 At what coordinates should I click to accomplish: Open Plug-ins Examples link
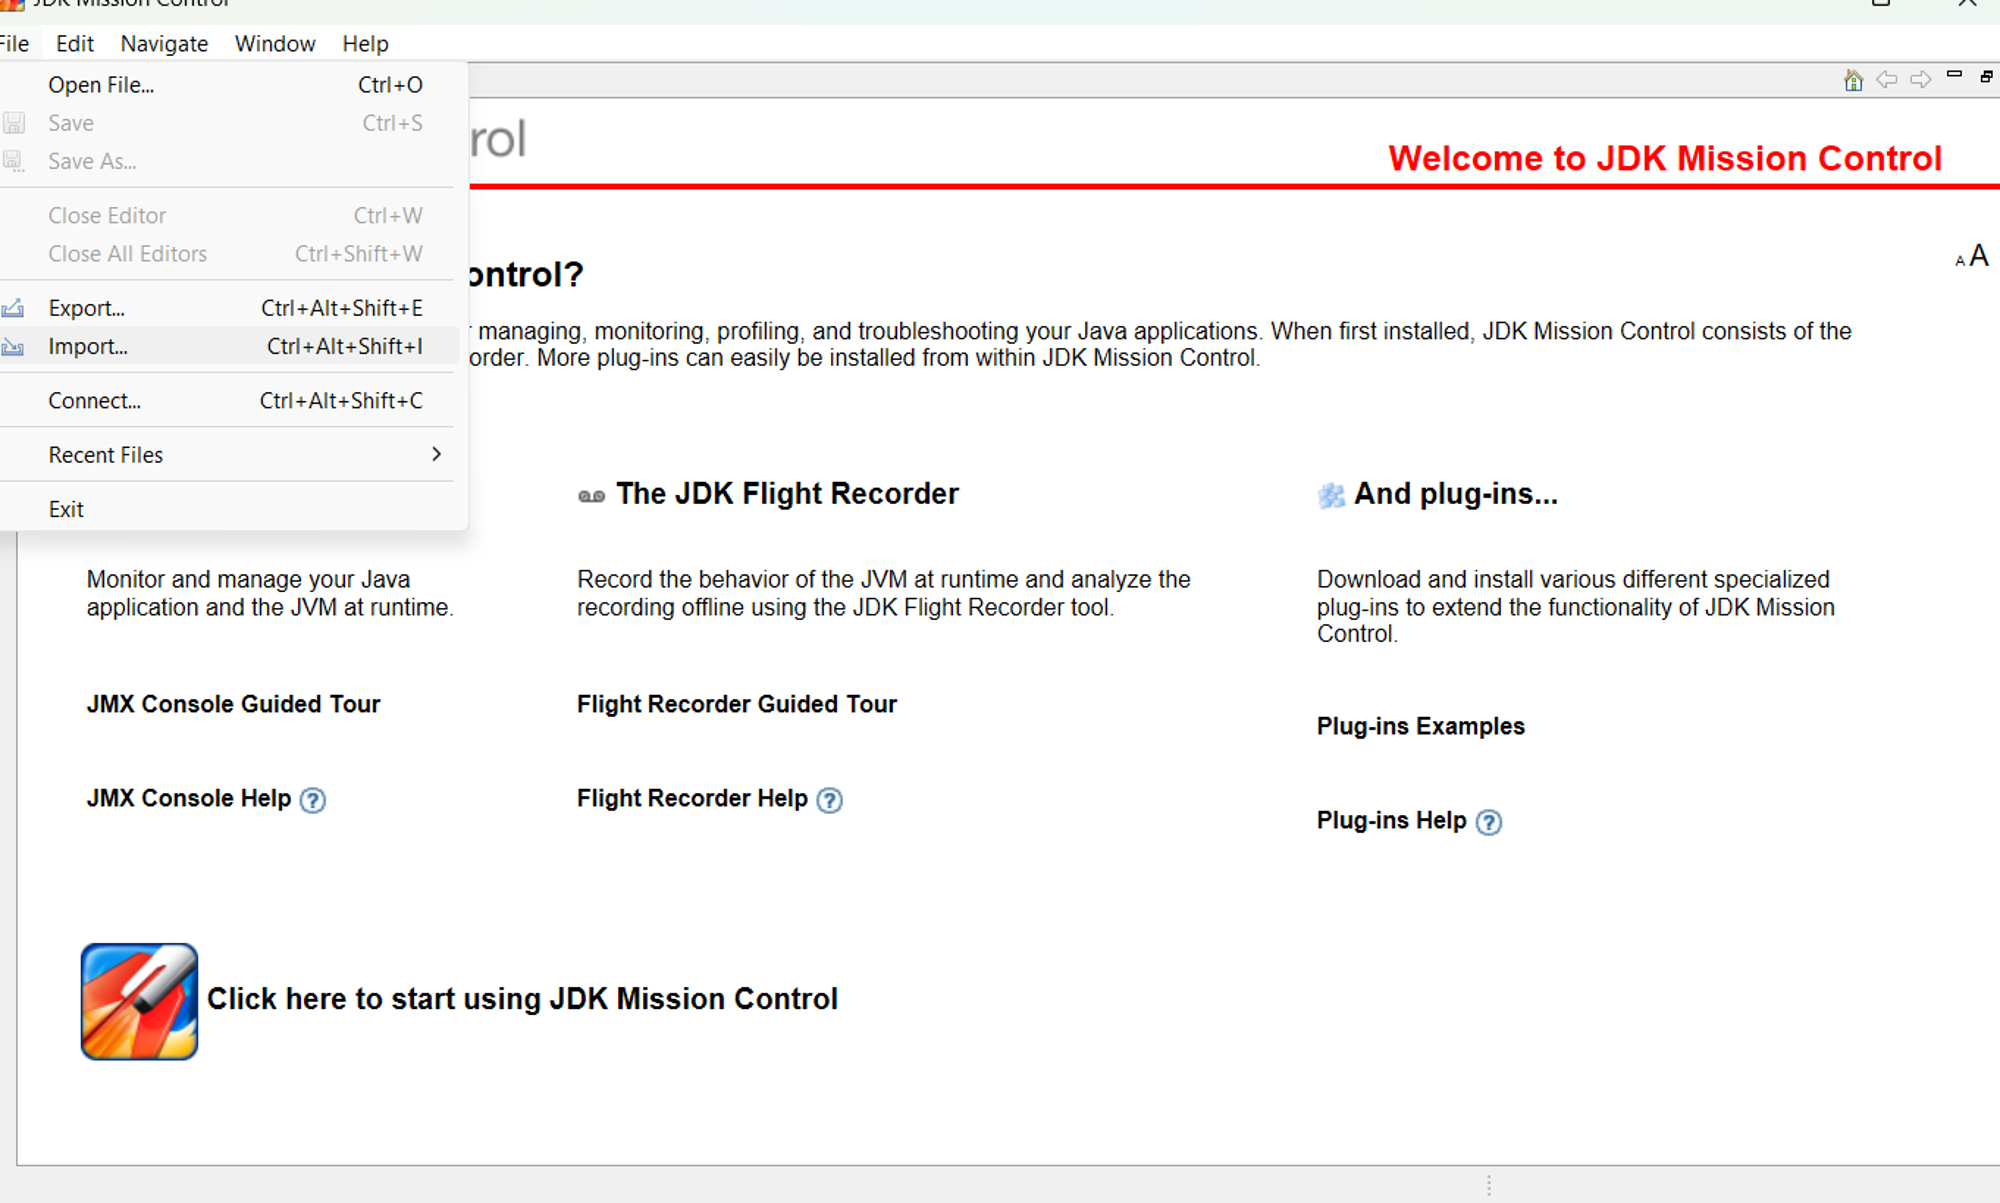pos(1421,726)
